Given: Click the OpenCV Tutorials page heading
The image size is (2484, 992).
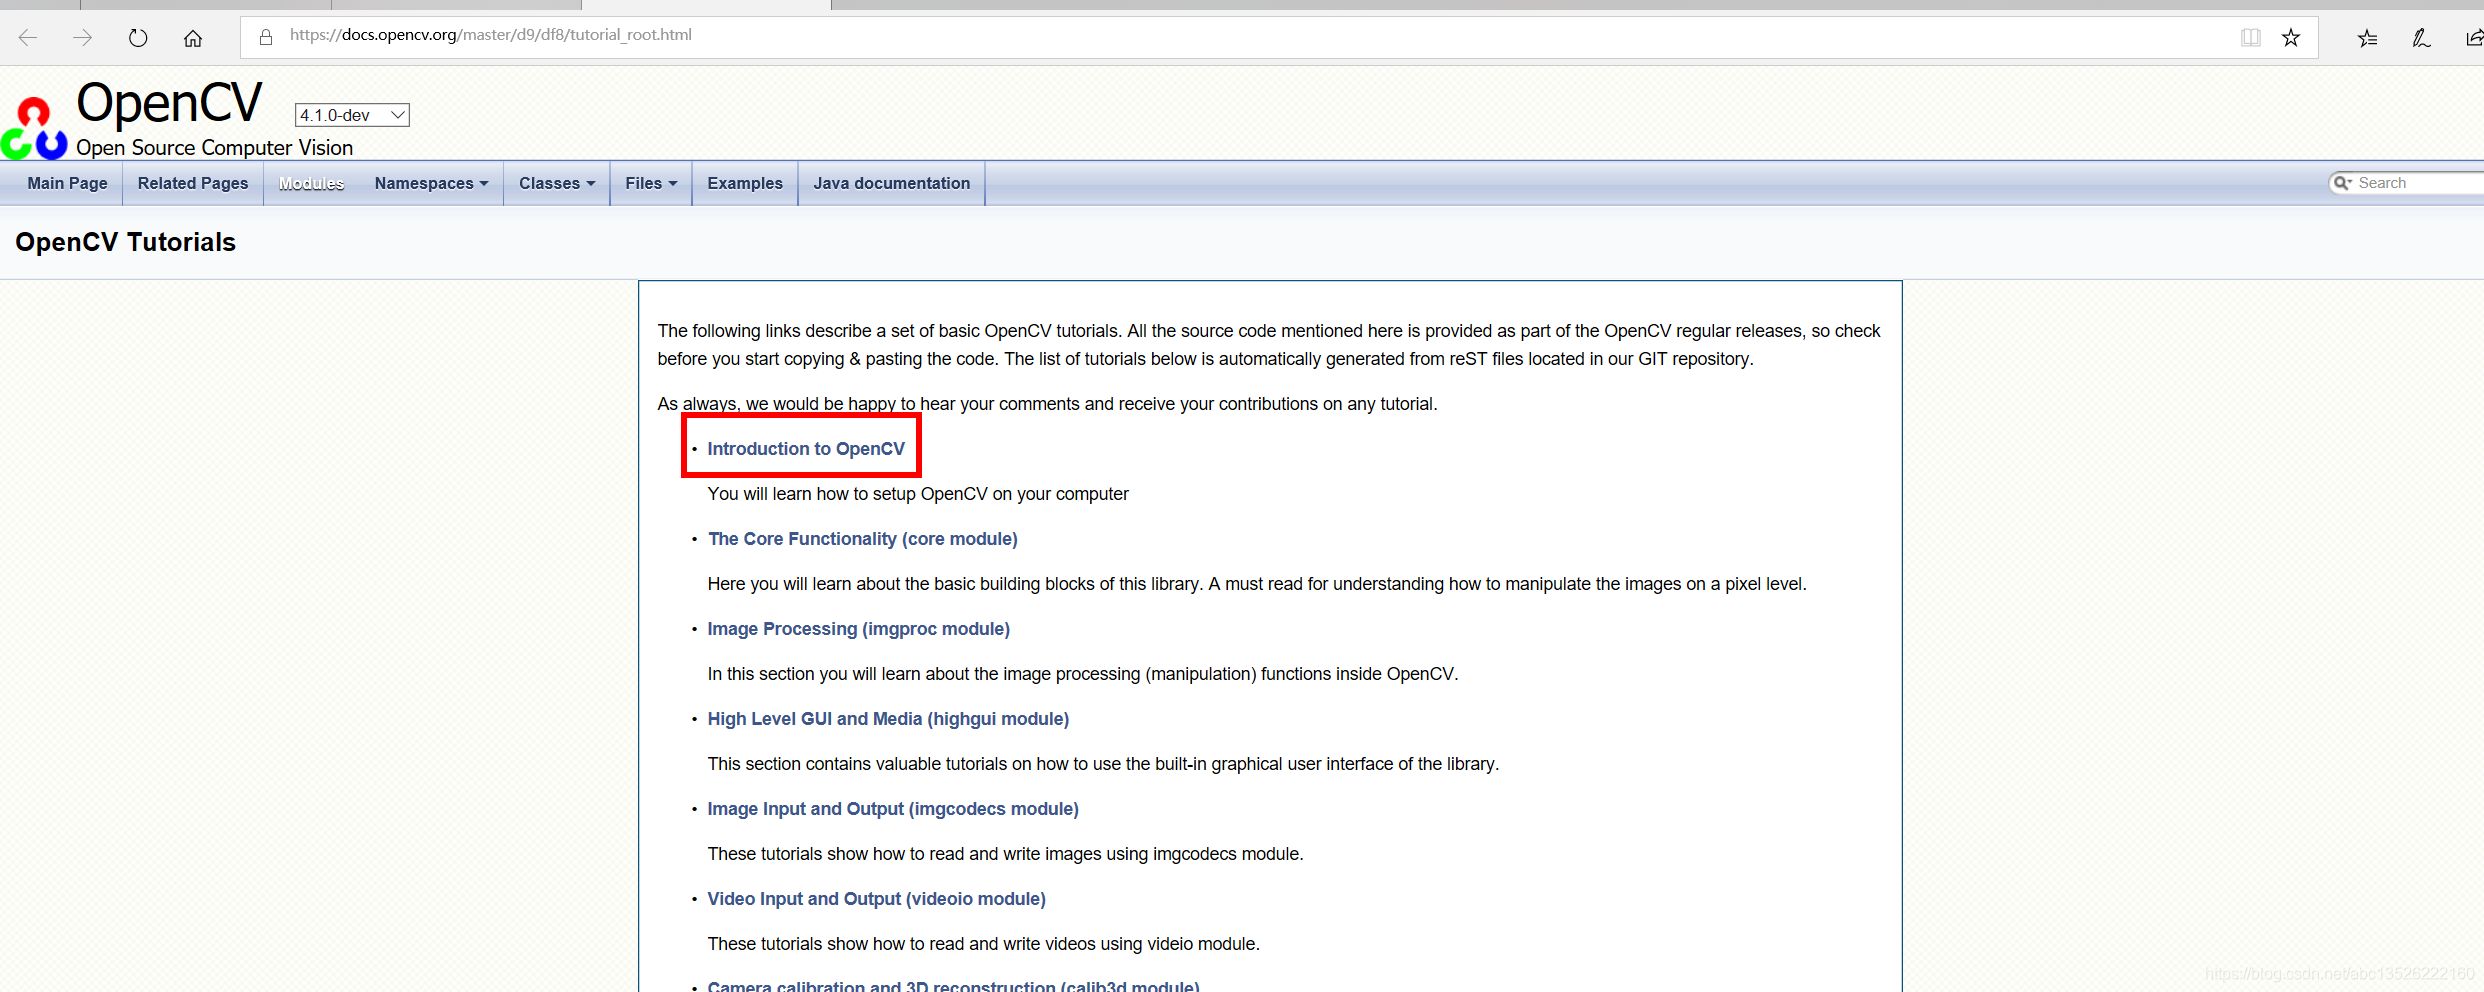Looking at the screenshot, I should point(126,242).
